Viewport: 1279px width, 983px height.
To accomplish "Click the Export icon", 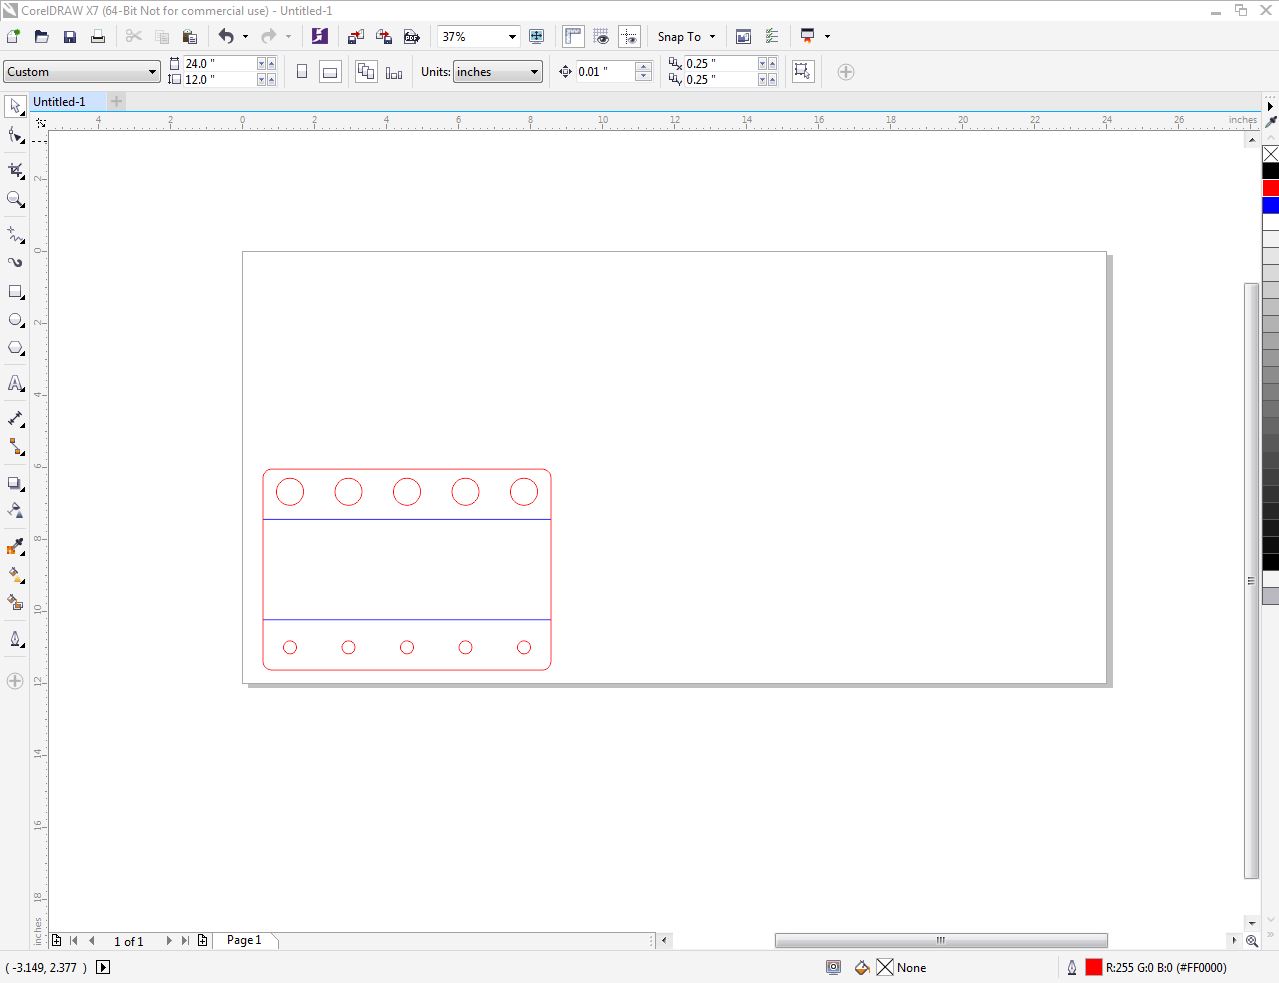I will tap(383, 36).
